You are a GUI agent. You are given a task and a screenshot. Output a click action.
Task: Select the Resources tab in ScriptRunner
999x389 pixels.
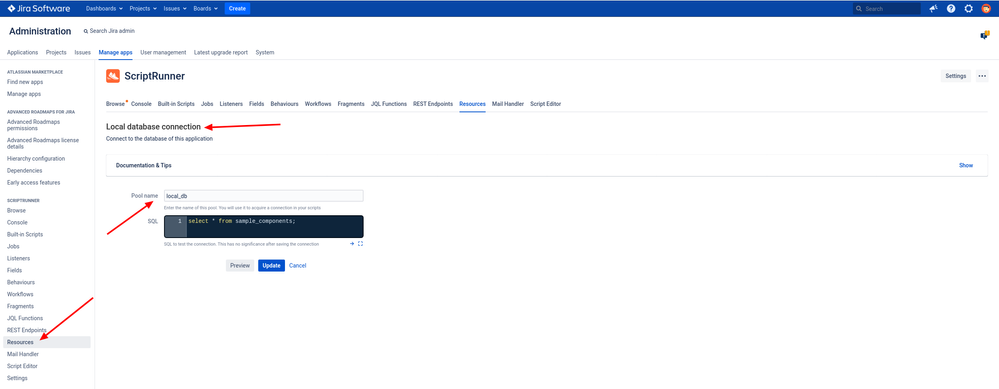(472, 104)
